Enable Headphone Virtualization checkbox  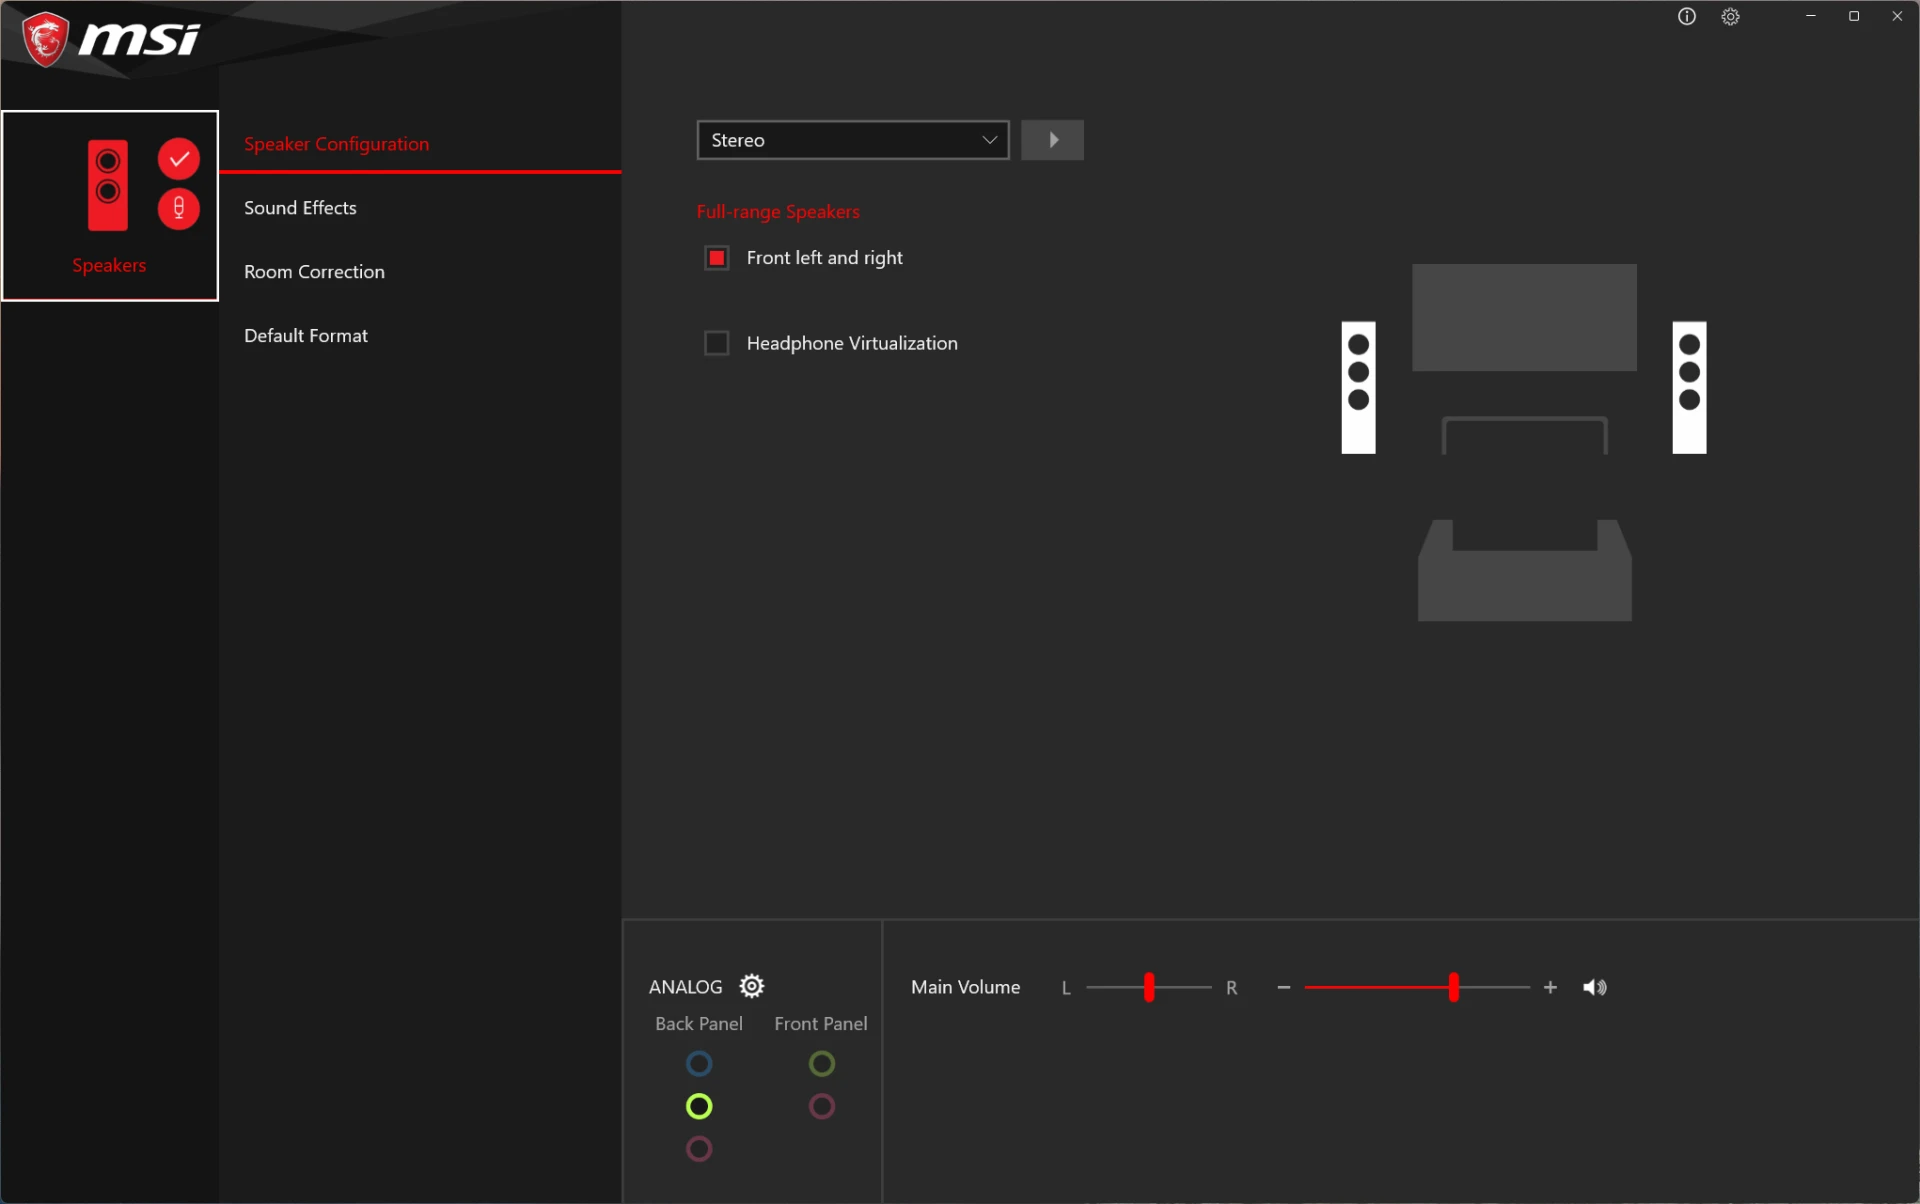[717, 343]
